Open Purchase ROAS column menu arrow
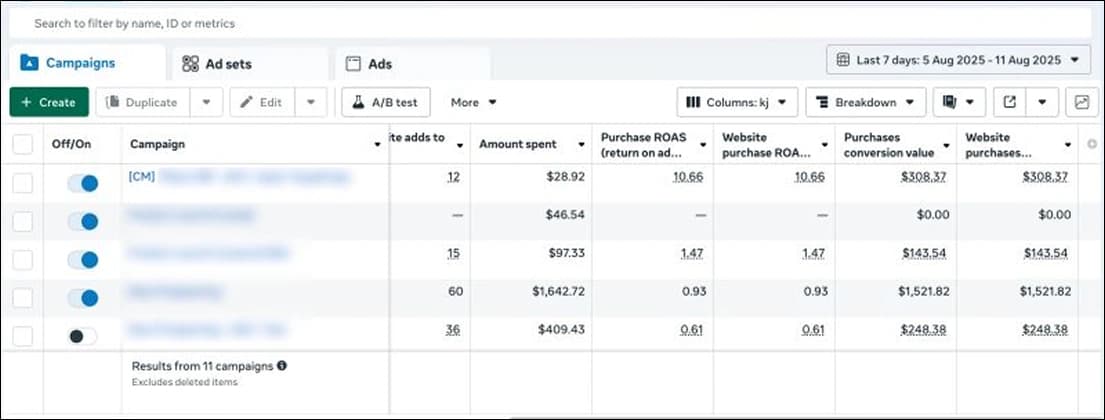Viewport: 1105px width, 420px height. pos(703,144)
